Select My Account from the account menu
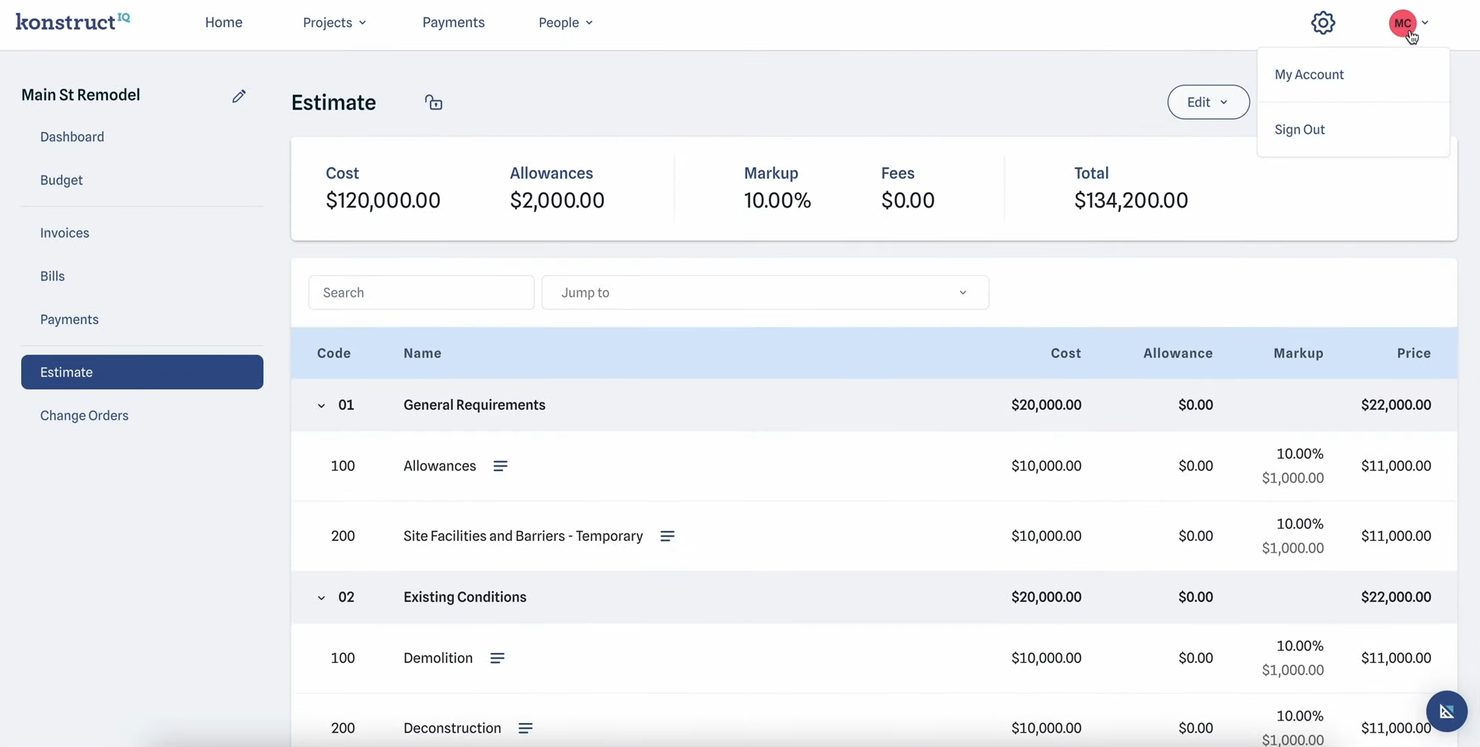The width and height of the screenshot is (1480, 747). (x=1309, y=73)
